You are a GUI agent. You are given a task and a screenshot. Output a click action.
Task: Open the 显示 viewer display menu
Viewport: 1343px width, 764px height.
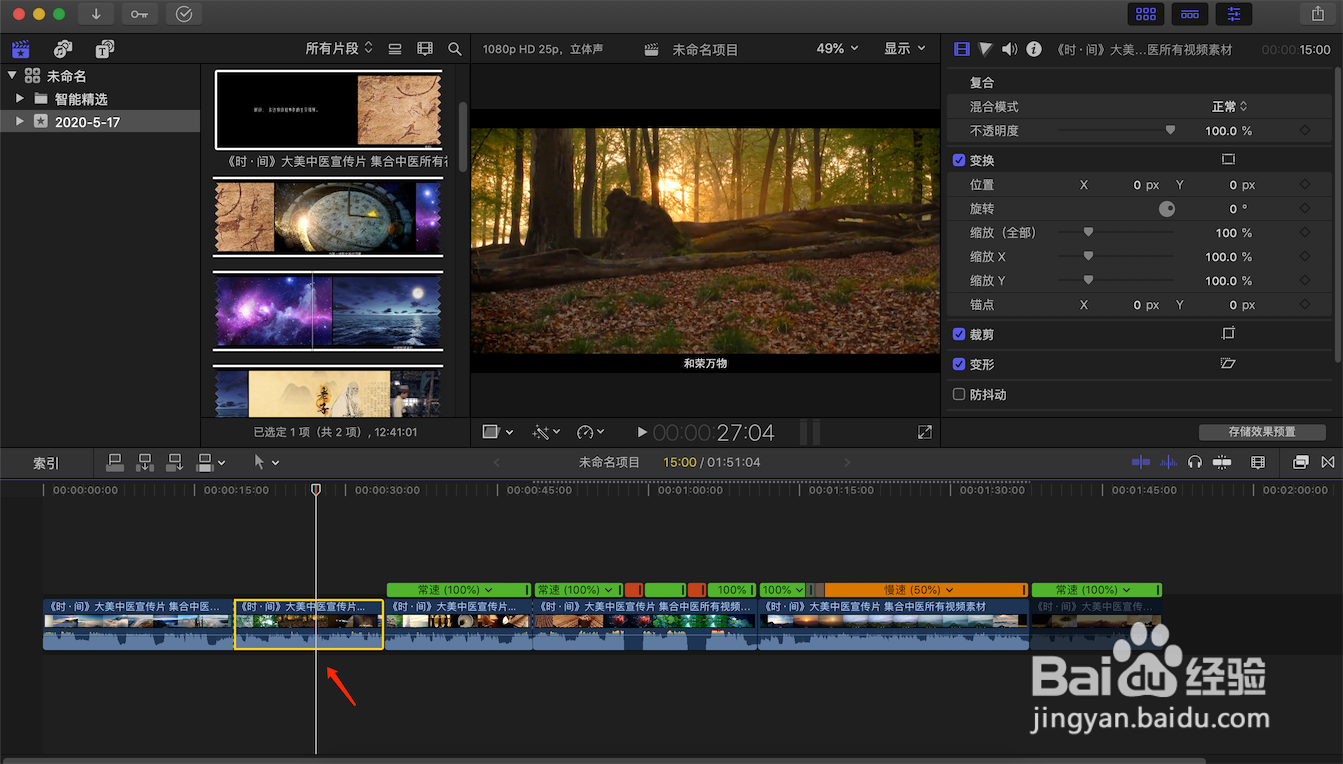point(904,49)
